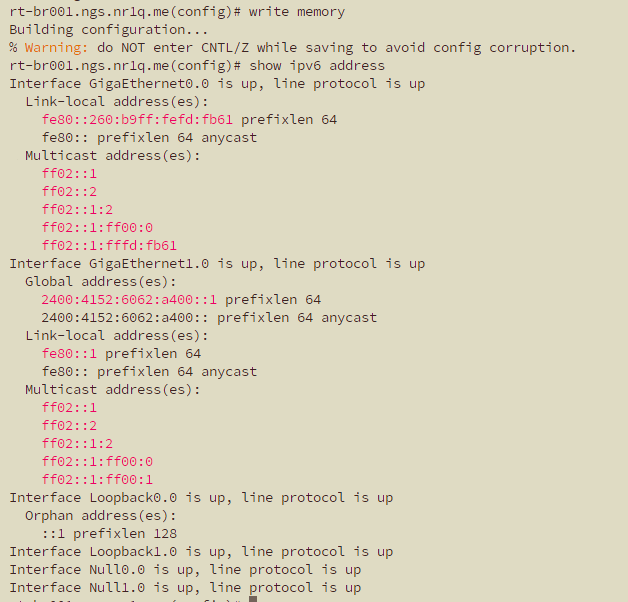The height and width of the screenshot is (602, 628).
Task: Click the 'Orphan address(es):' heading
Action: (x=101, y=515)
